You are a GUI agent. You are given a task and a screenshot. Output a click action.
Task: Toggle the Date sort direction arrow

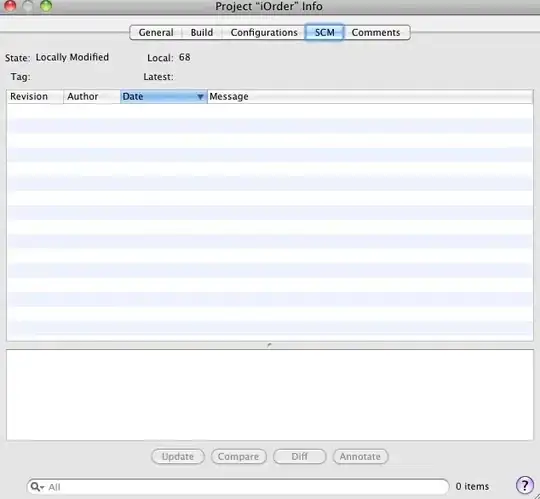200,97
